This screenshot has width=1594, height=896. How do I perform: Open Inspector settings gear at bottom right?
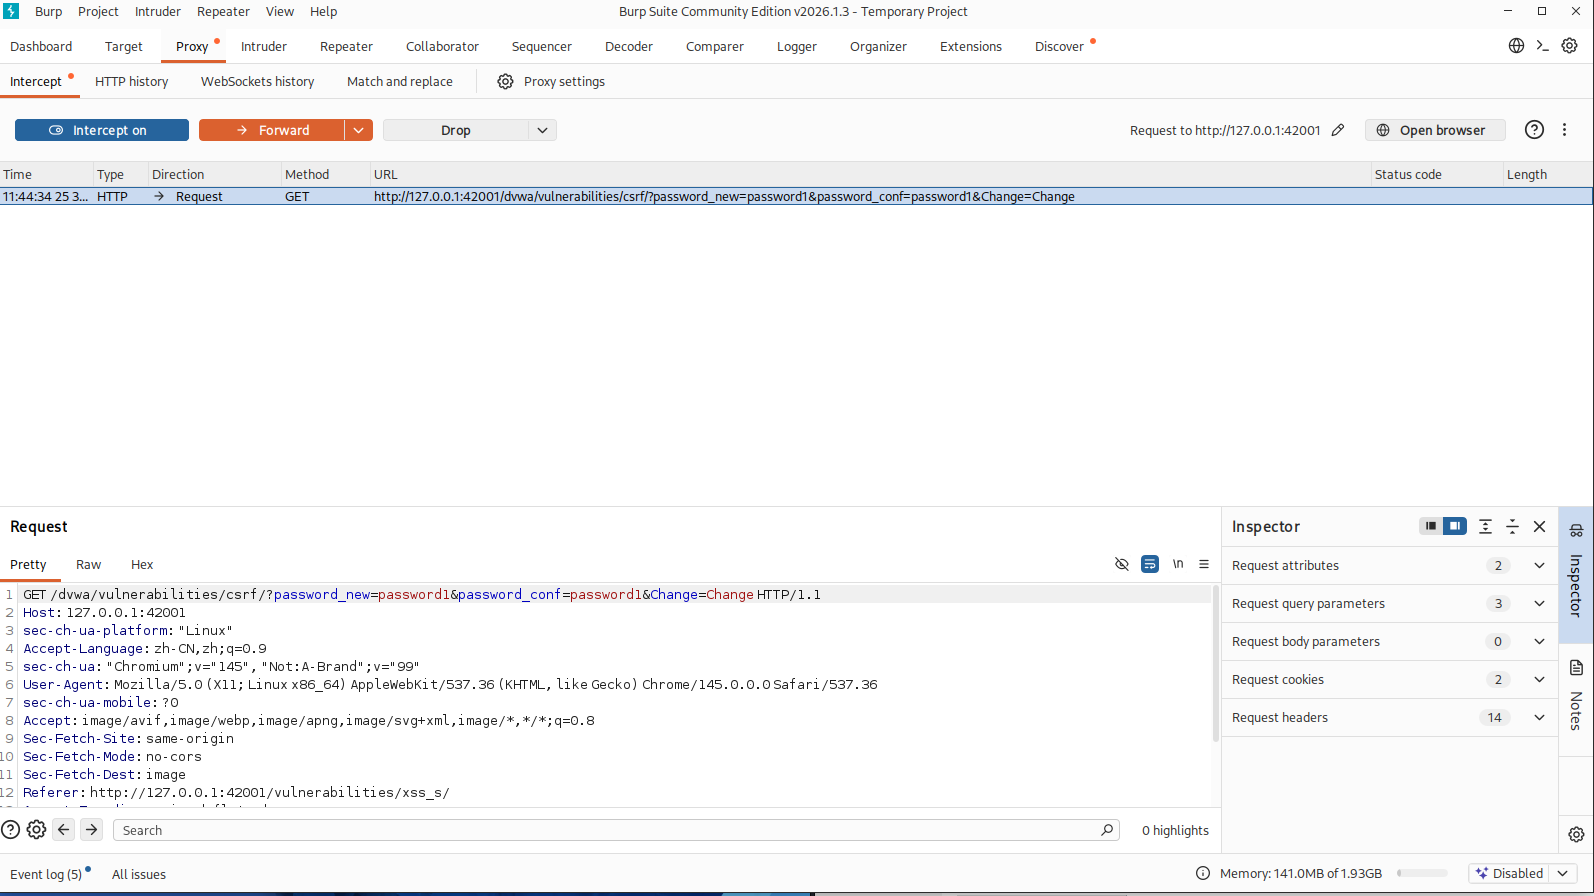[1576, 834]
